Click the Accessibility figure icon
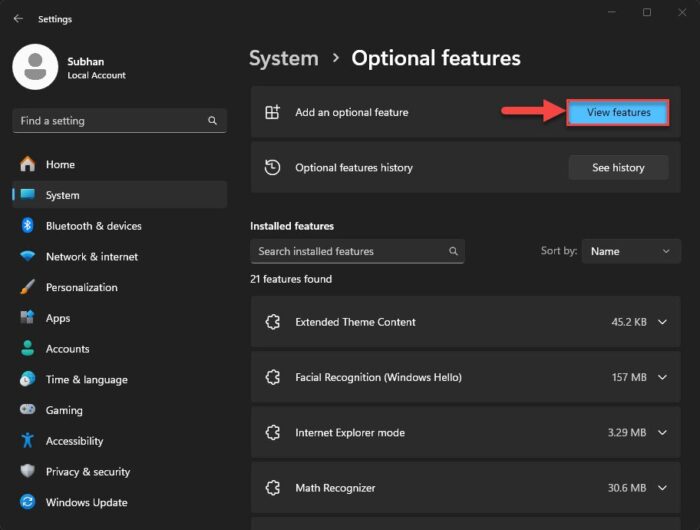Viewport: 700px width, 530px height. coord(28,440)
